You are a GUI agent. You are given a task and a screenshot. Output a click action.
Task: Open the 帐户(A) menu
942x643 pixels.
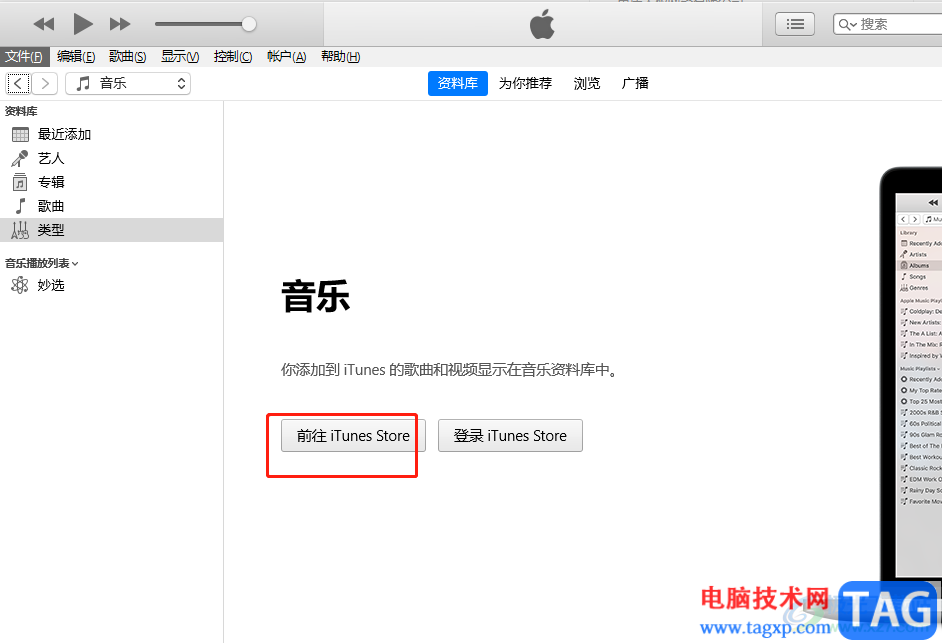[x=287, y=56]
